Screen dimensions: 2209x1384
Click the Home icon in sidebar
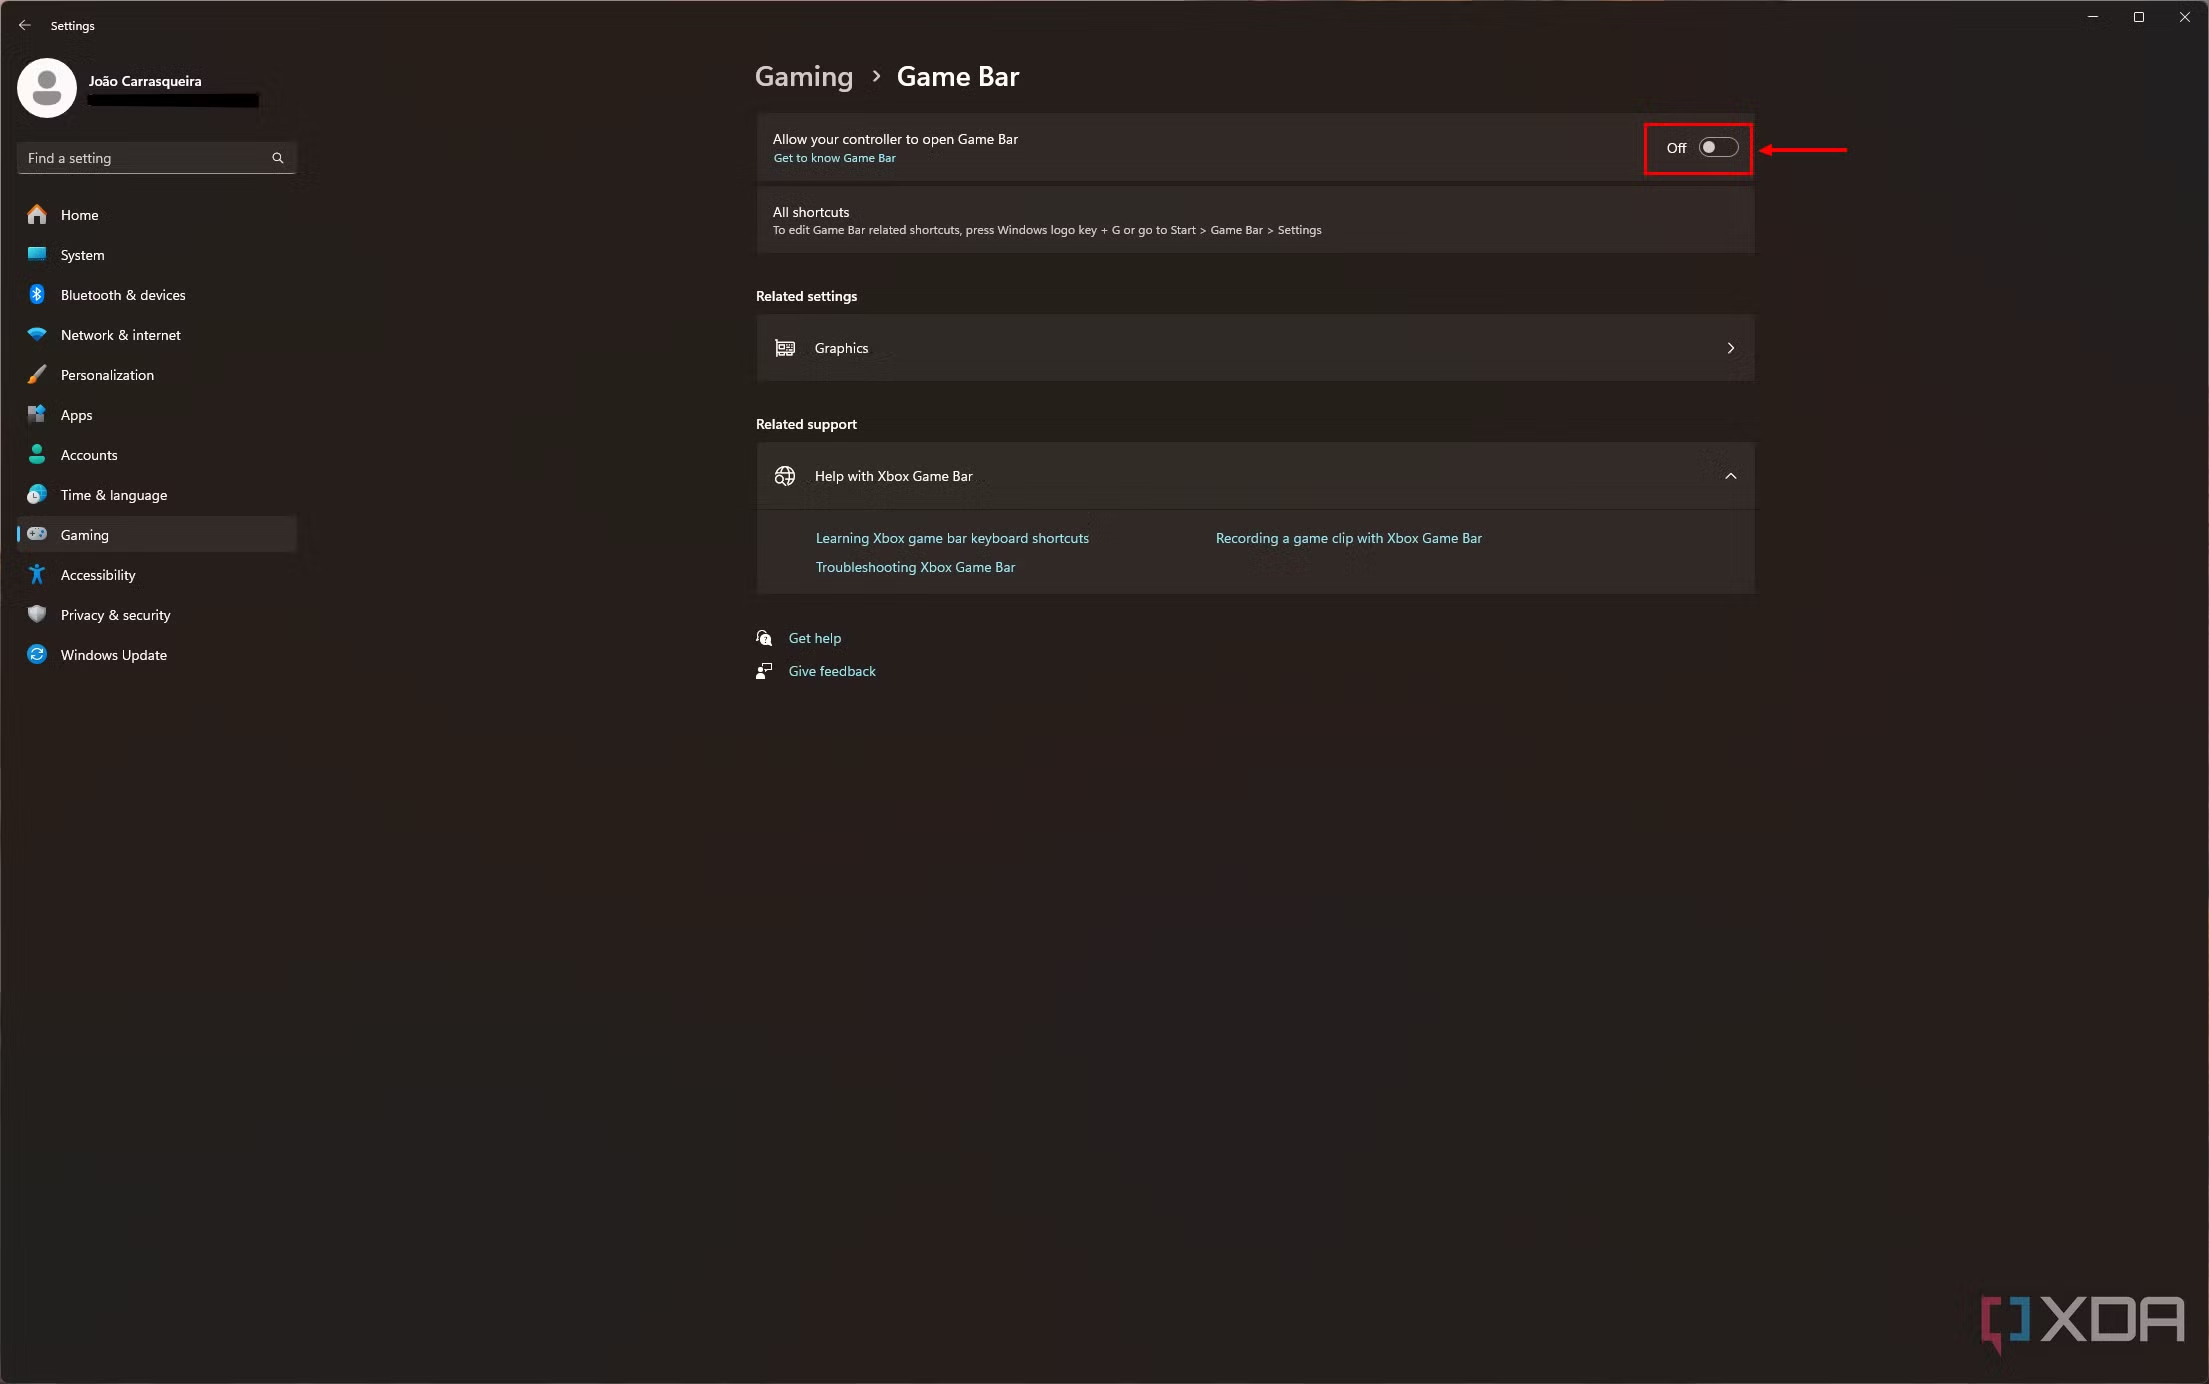tap(37, 214)
